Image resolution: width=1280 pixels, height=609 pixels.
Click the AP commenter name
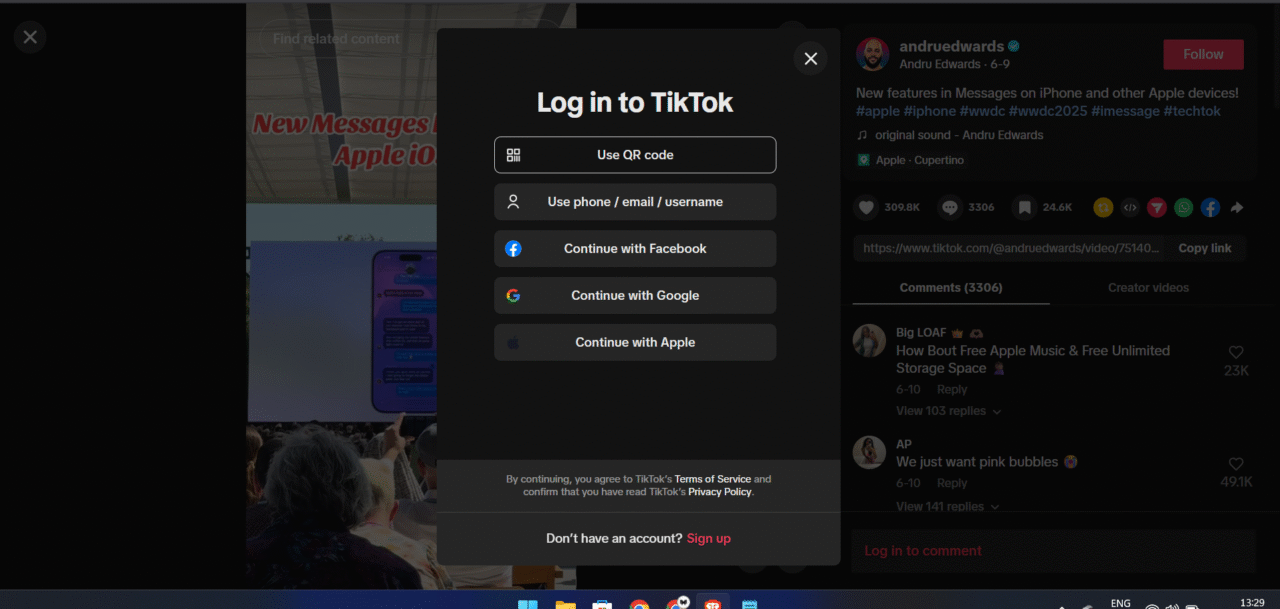[x=904, y=444]
